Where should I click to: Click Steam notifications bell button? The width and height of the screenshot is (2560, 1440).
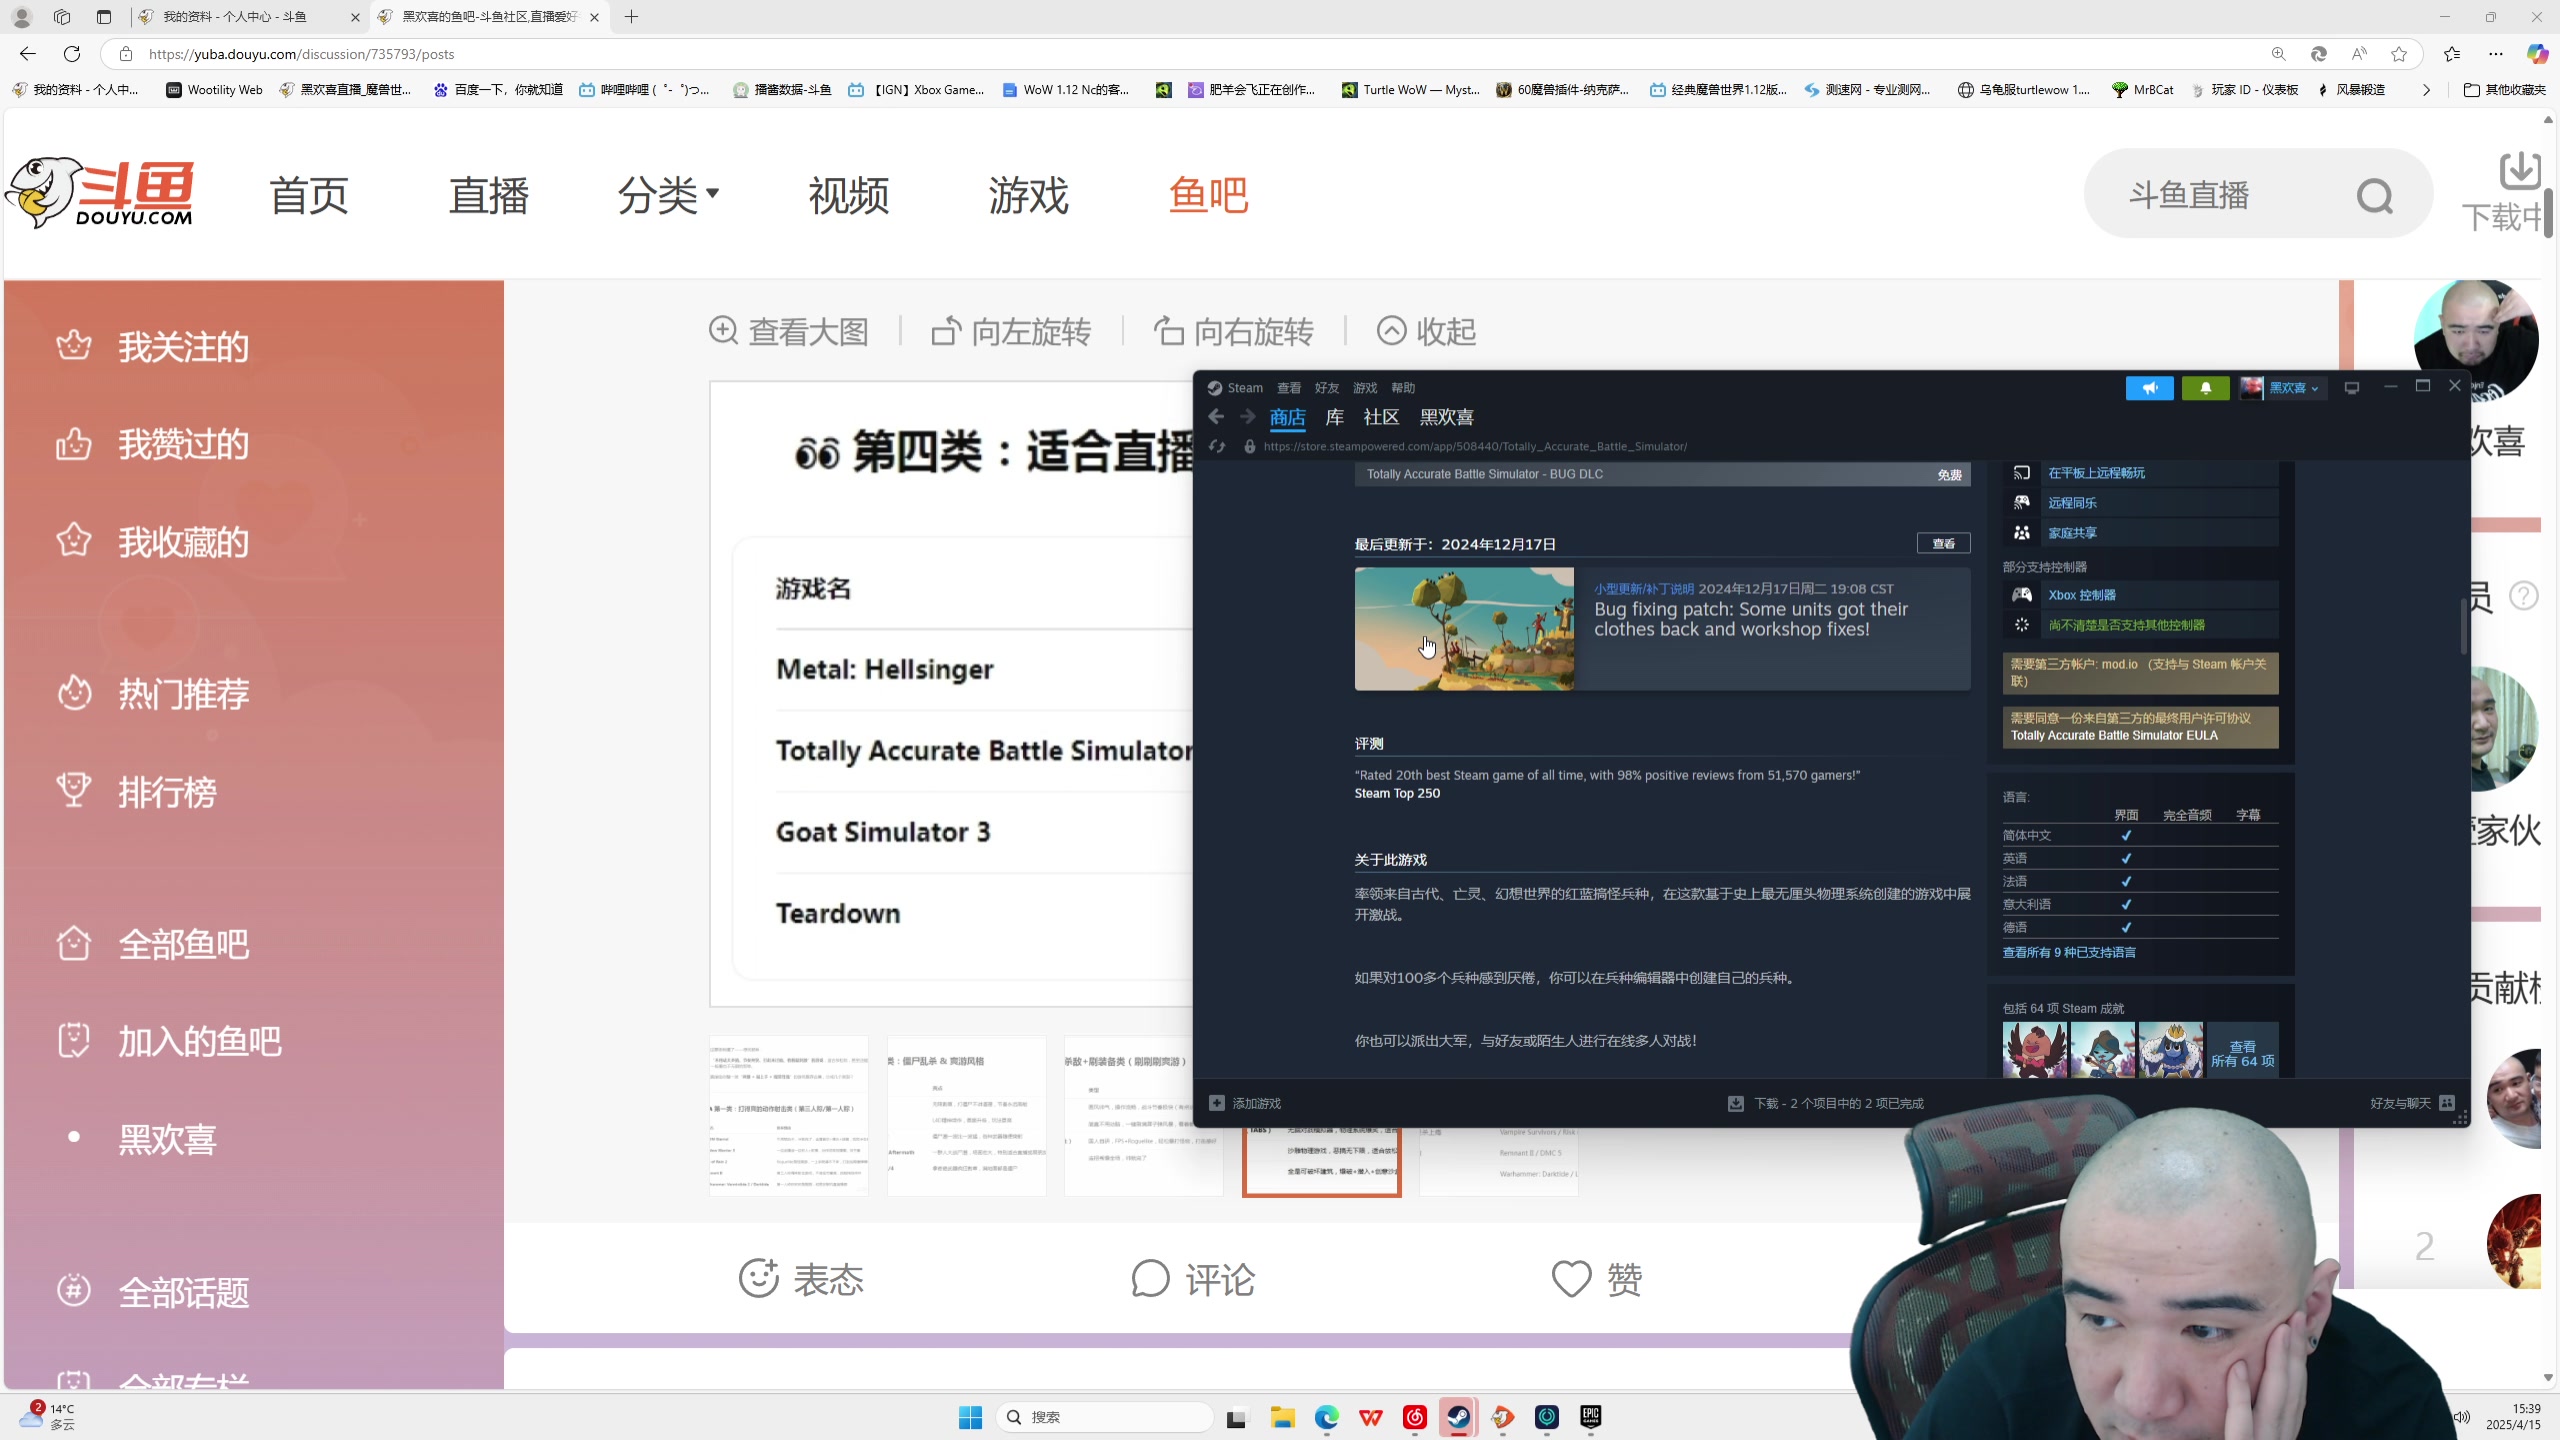[2205, 388]
